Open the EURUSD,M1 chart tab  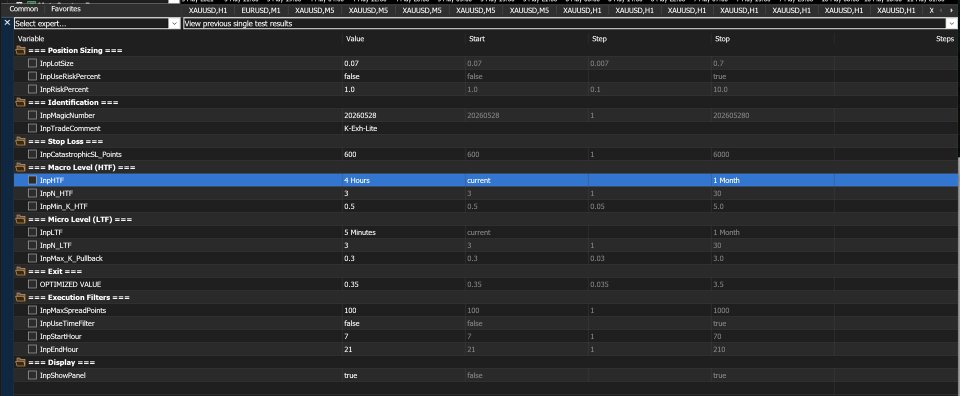(261, 10)
